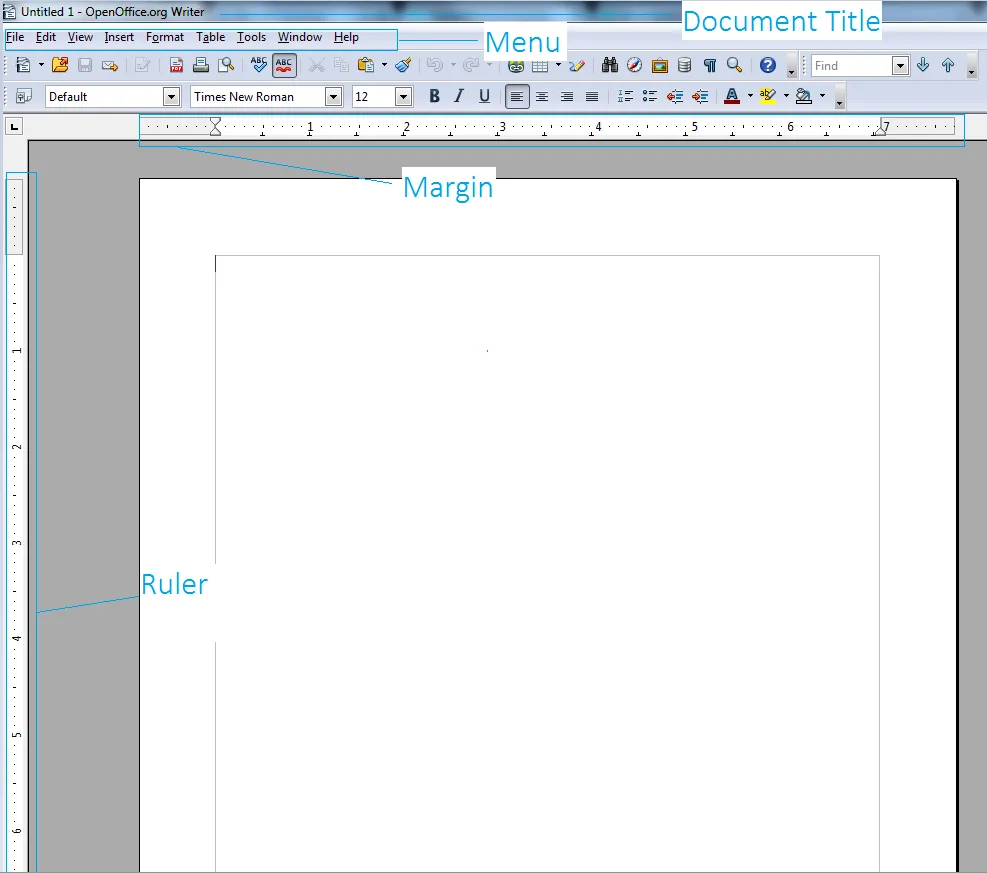This screenshot has width=987, height=873.
Task: Click Increase Indent icon
Action: (700, 96)
